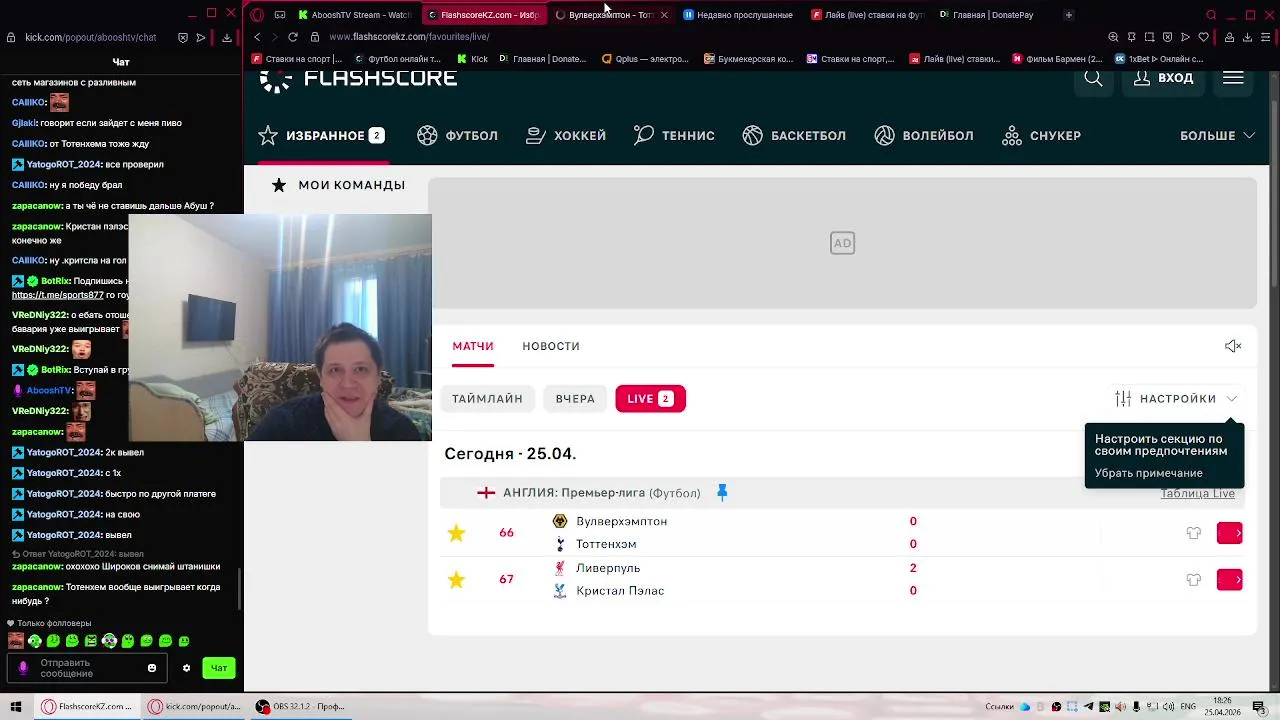Select the ТАЙМЛАЙН filter
Screen dimensions: 1280x720
(x=487, y=399)
